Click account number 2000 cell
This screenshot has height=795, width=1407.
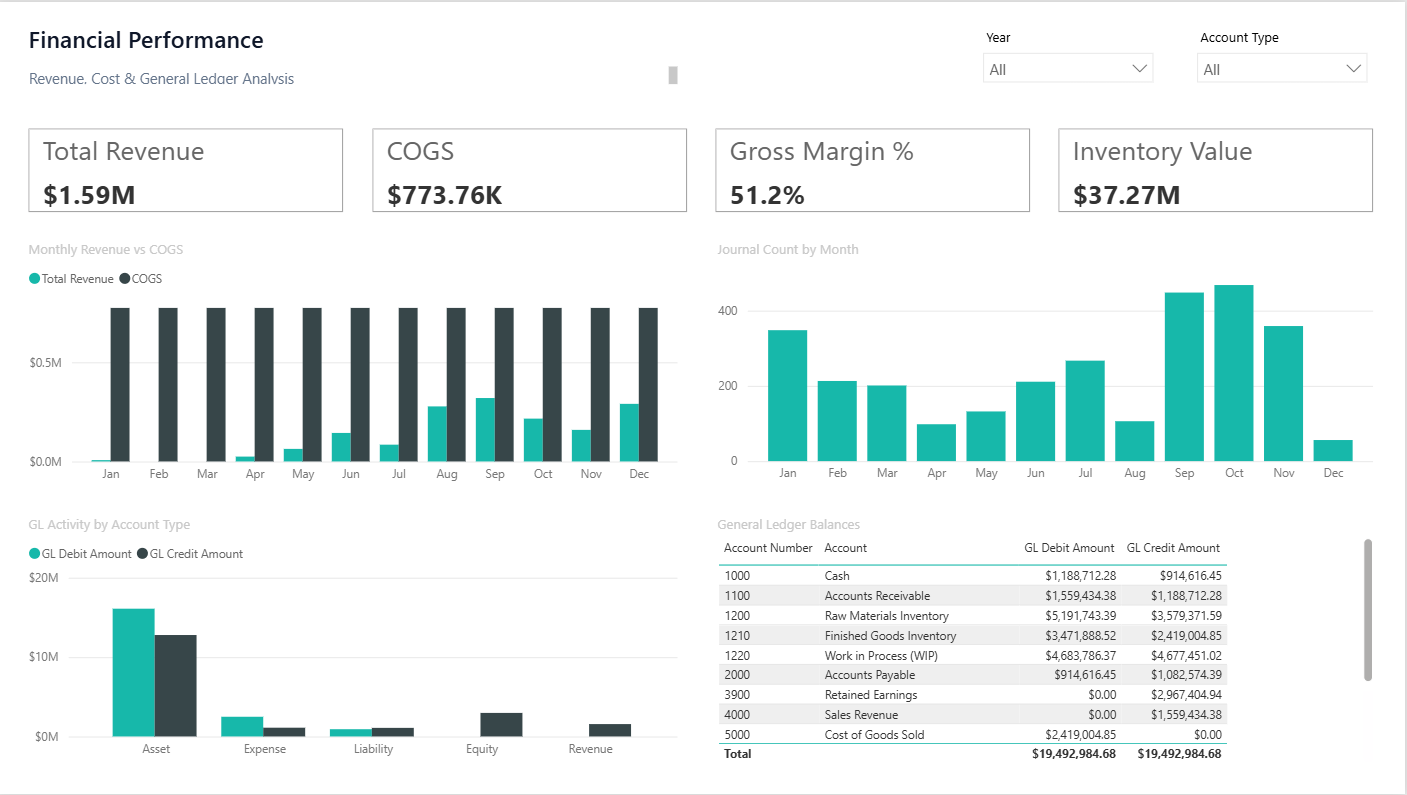click(x=737, y=675)
